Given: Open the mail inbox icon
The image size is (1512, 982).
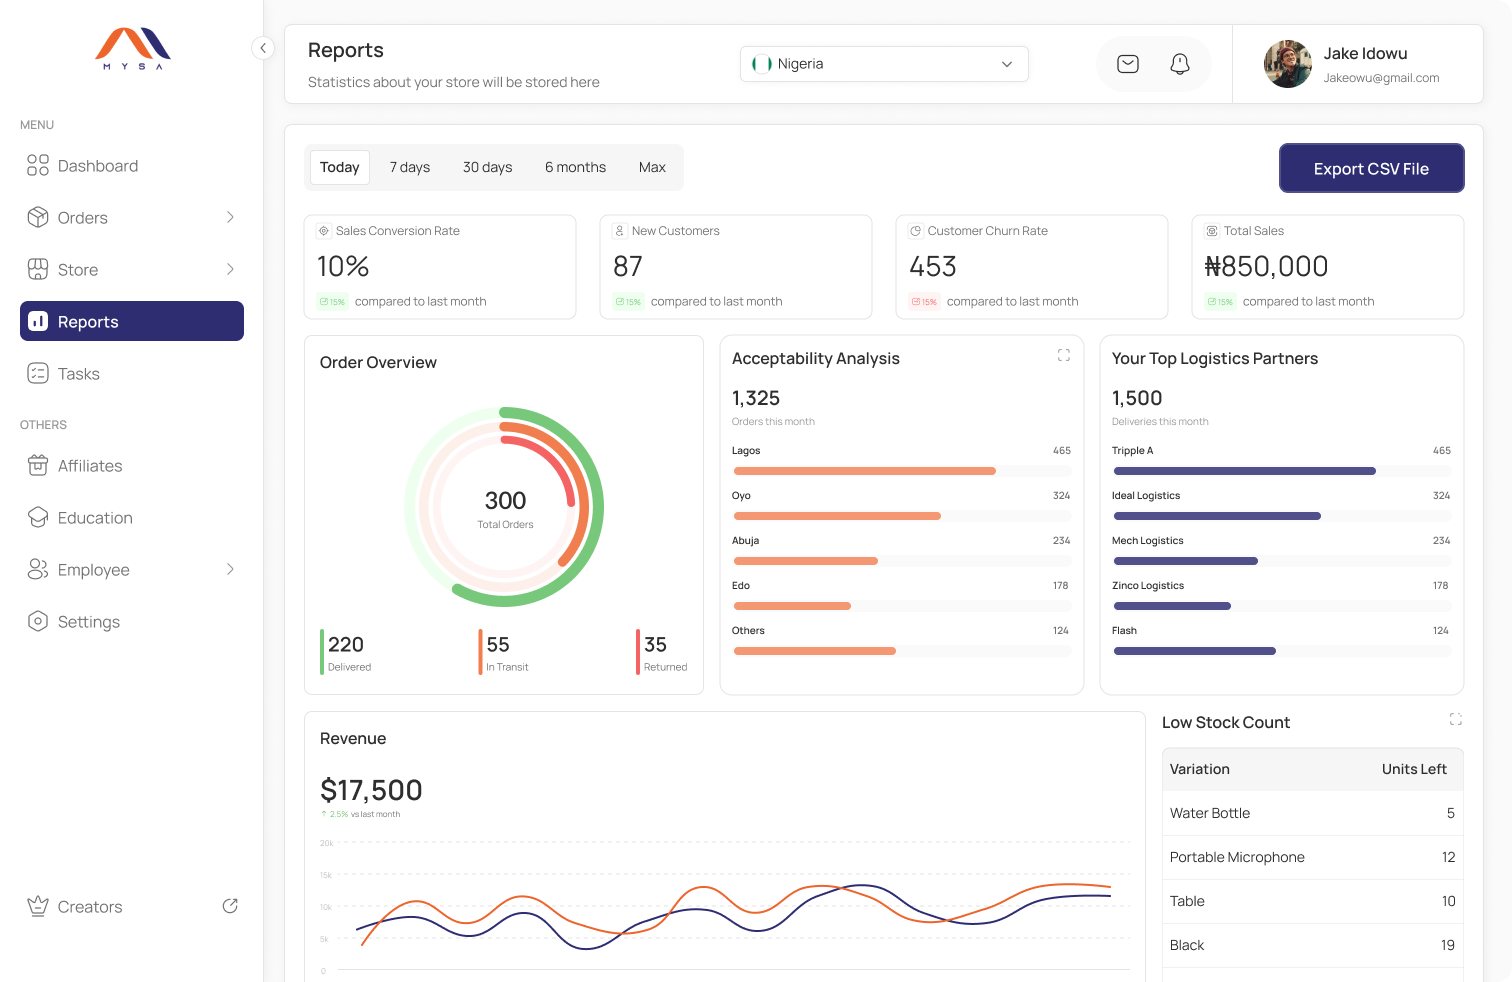Looking at the screenshot, I should (x=1128, y=64).
